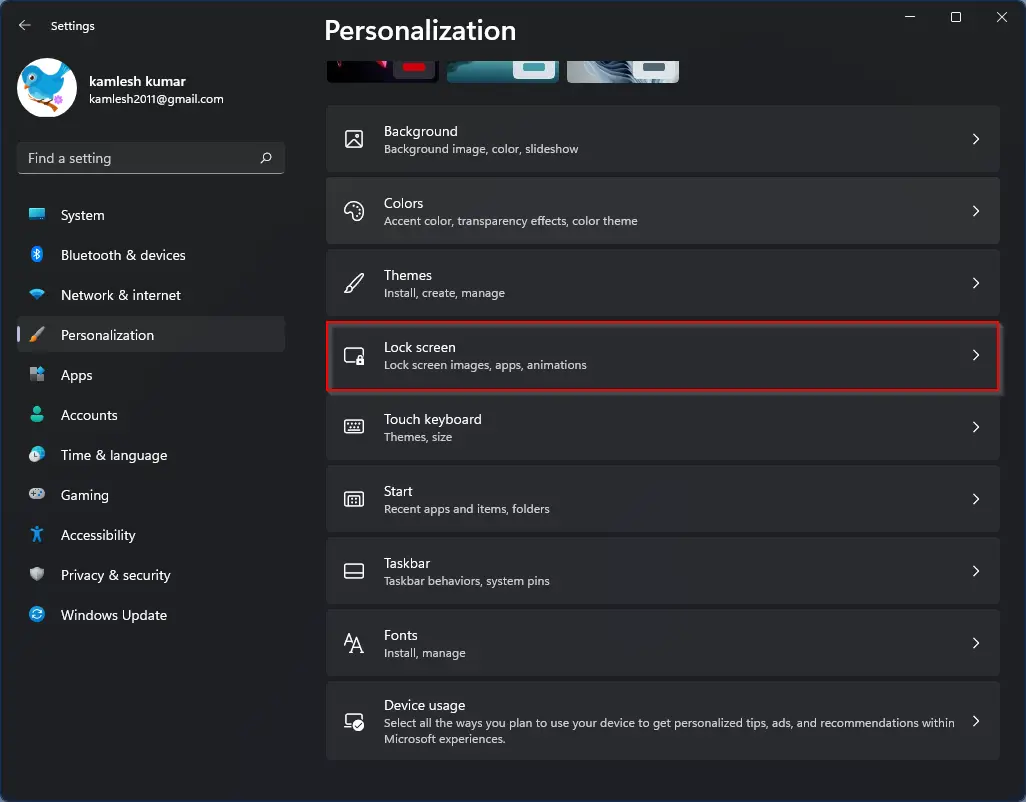Click the Colors accent color description text
The image size is (1026, 802).
point(510,221)
